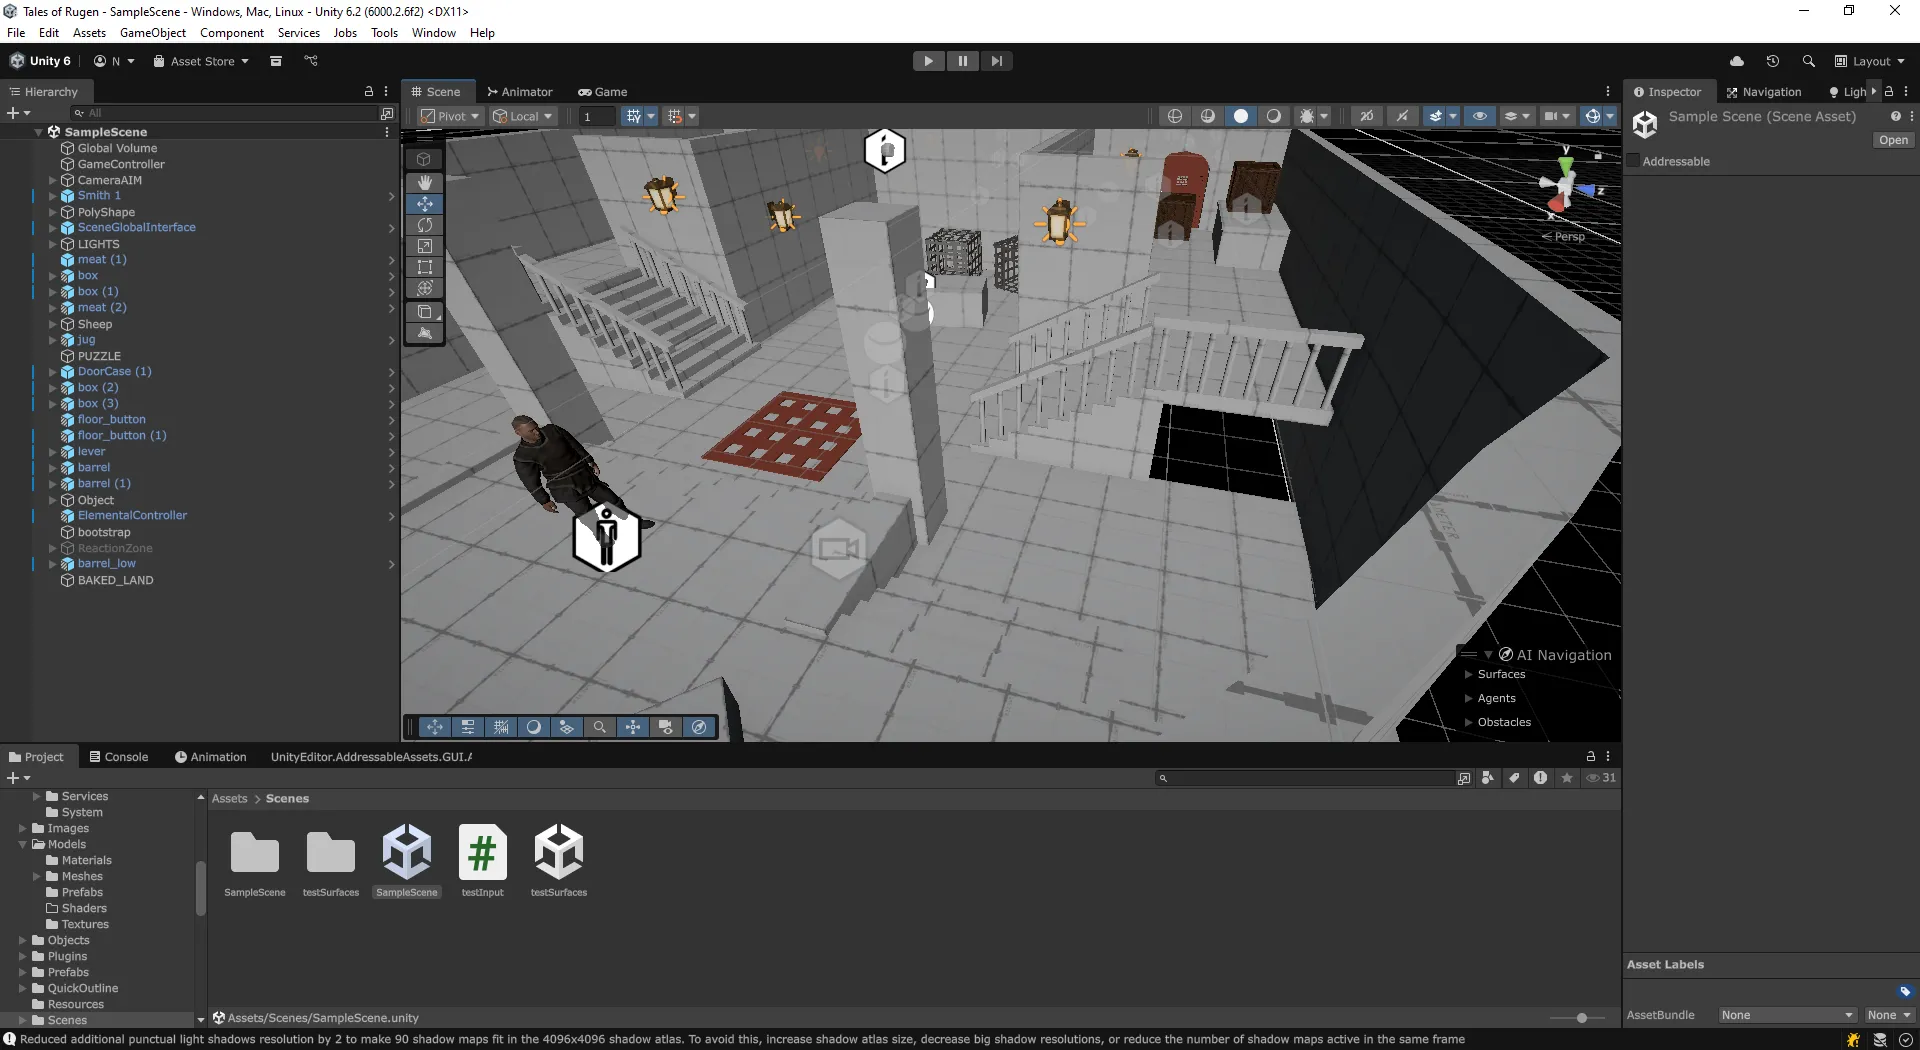Click the Pause button in the toolbar
This screenshot has width=1920, height=1050.
point(962,61)
